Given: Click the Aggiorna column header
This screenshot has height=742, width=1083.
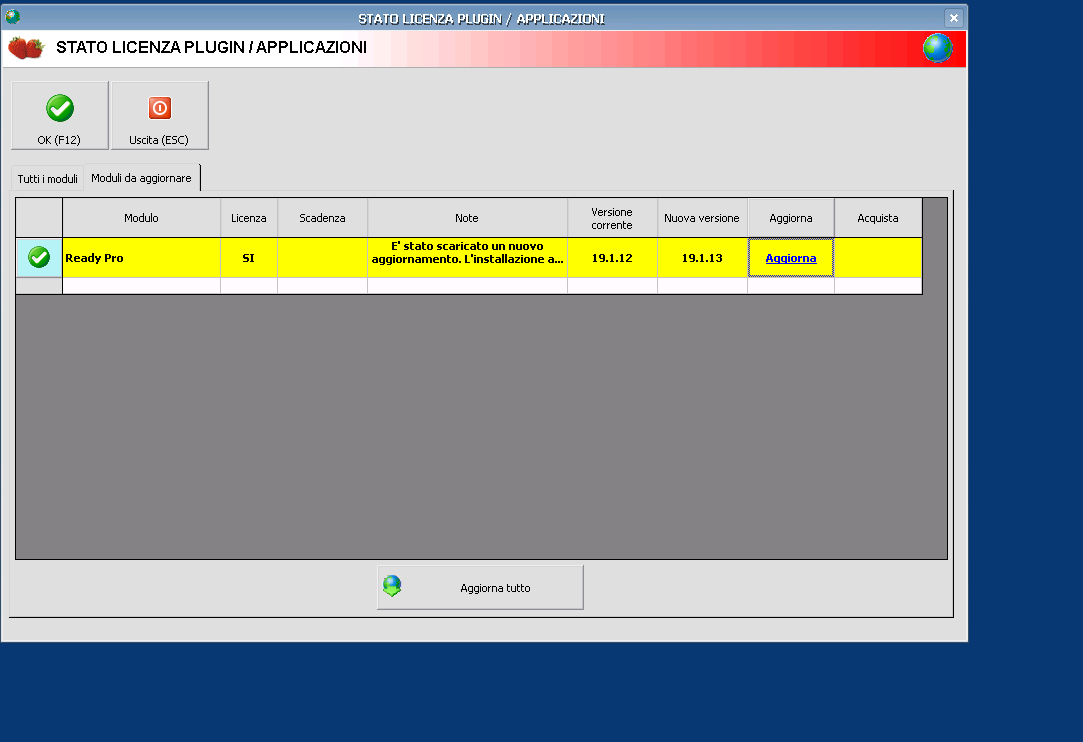Looking at the screenshot, I should point(791,218).
